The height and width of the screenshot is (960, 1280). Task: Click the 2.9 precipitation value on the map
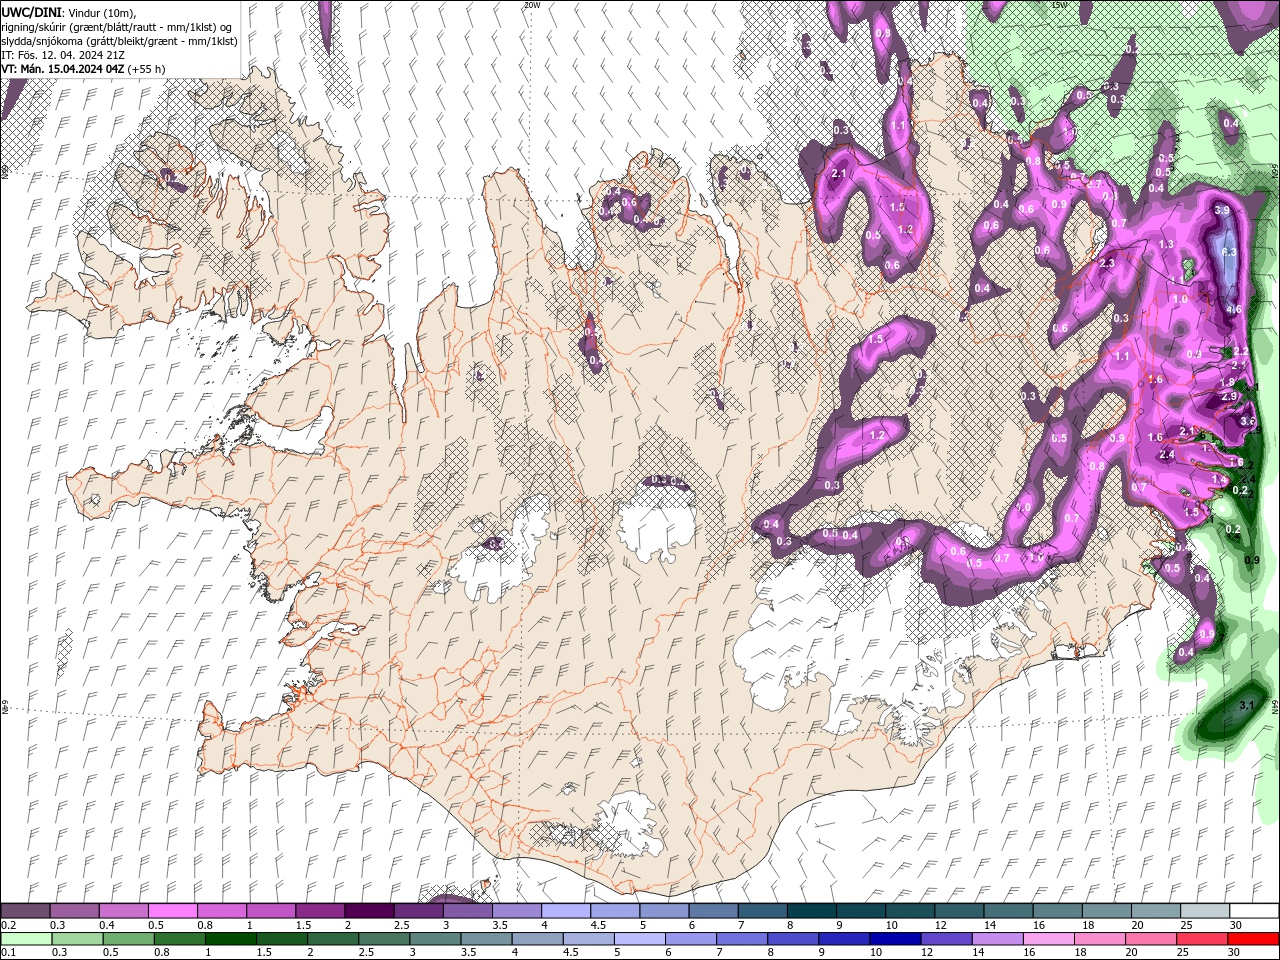(1229, 397)
